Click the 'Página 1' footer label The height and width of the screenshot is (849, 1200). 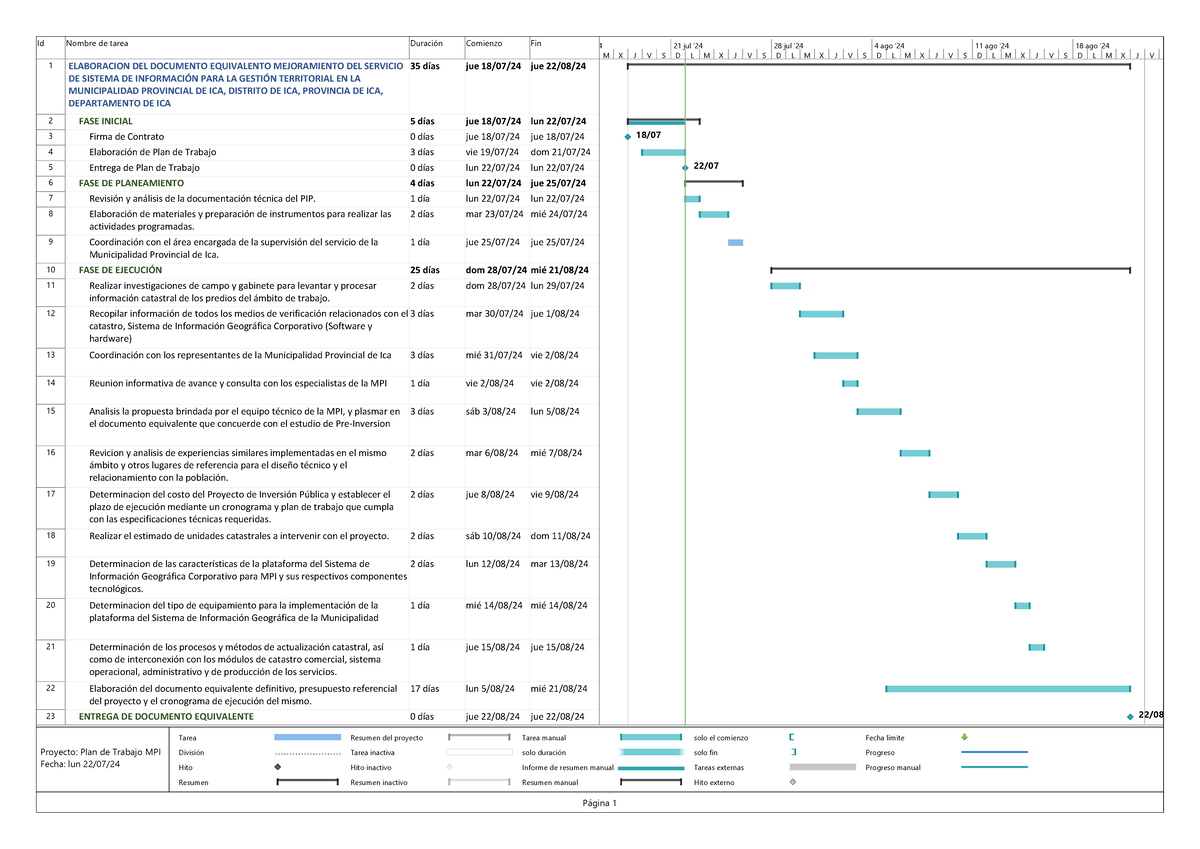tap(600, 803)
